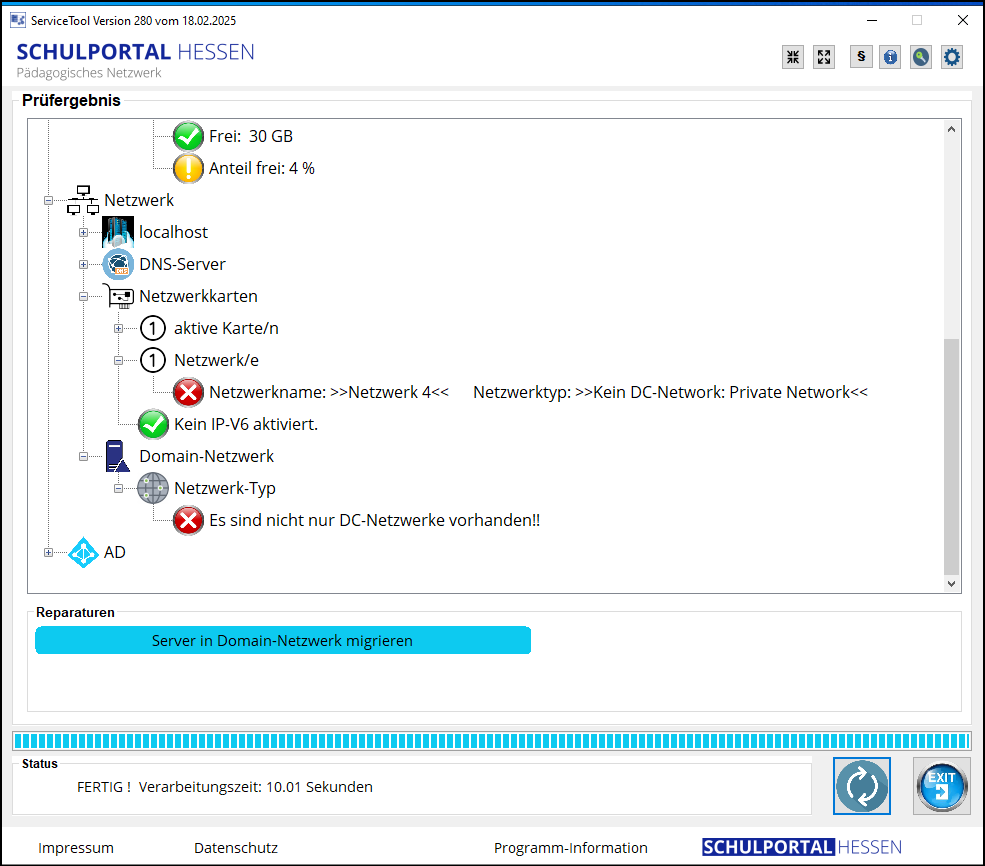Viewport: 985px width, 866px height.
Task: Open the Programm-Information link
Action: click(570, 848)
